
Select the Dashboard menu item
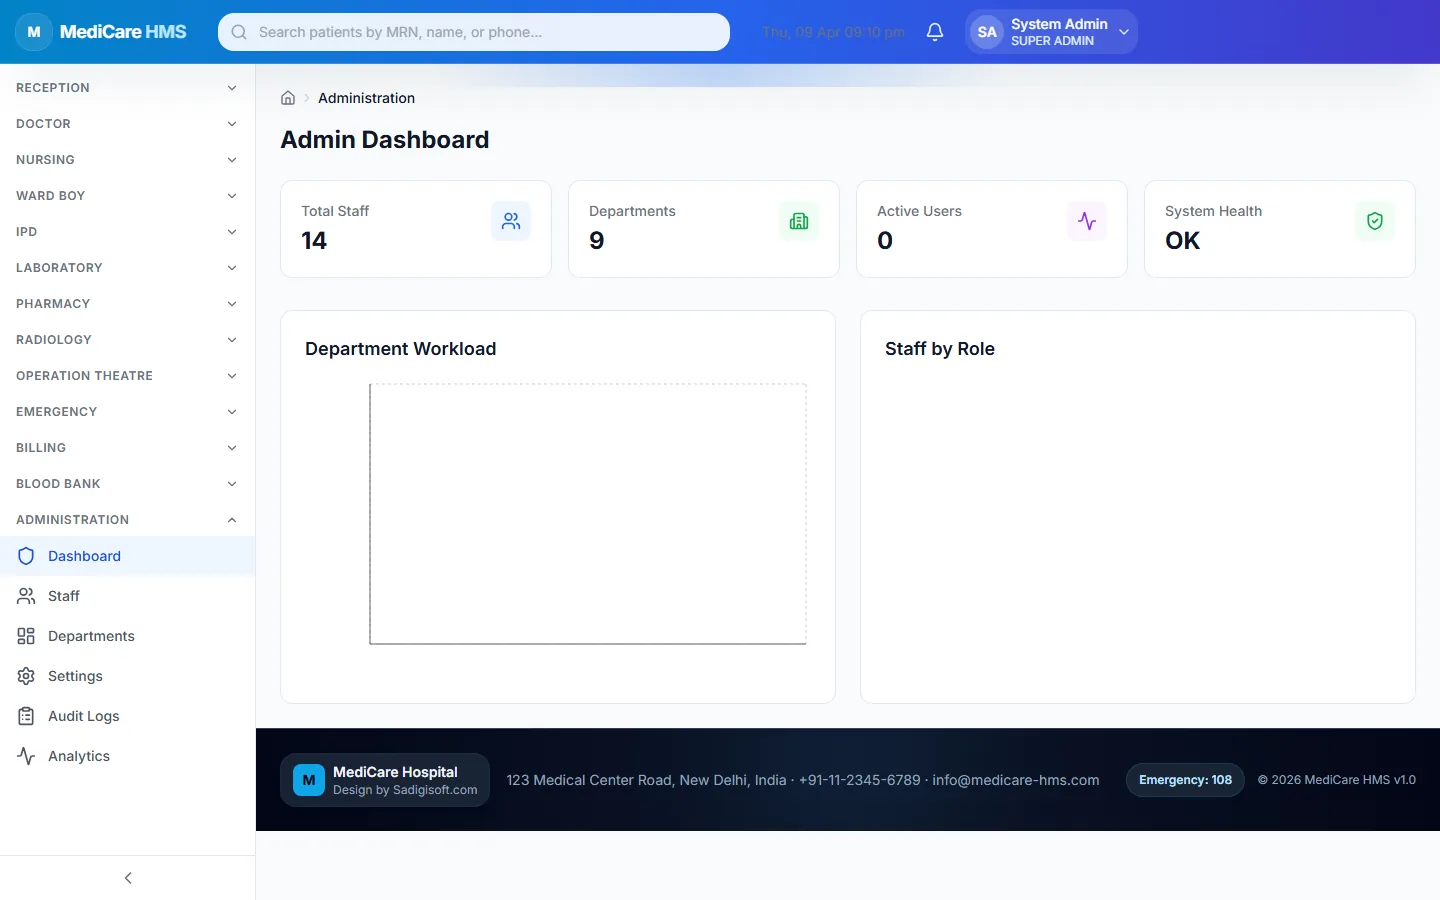pos(128,556)
